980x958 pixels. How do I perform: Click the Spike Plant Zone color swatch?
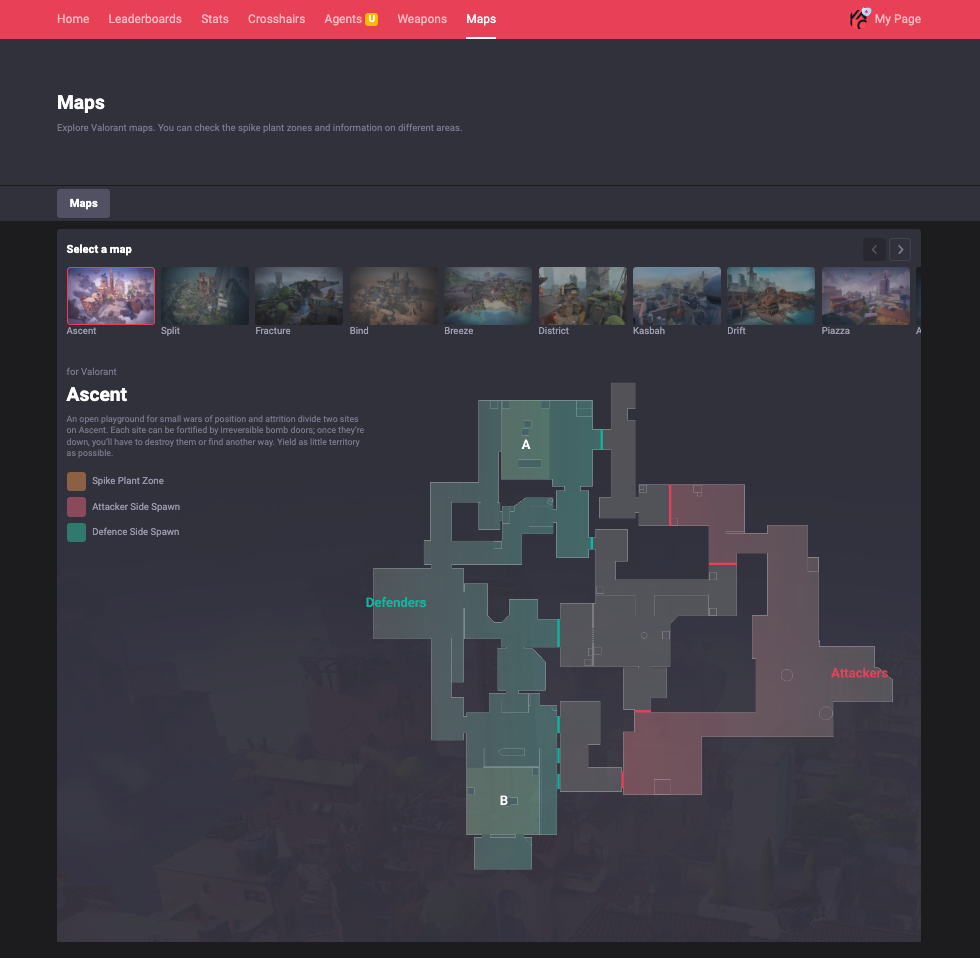click(x=76, y=481)
